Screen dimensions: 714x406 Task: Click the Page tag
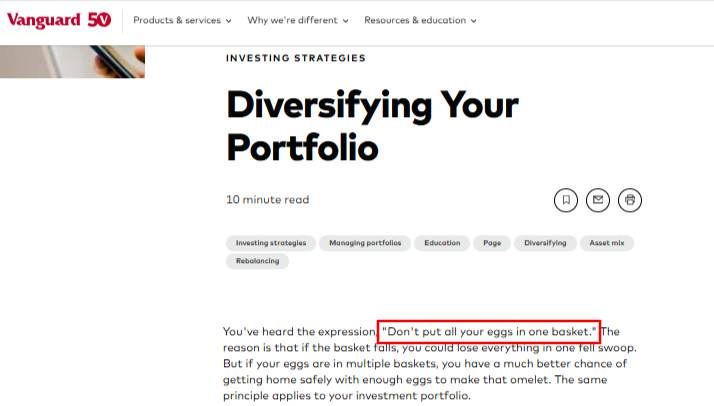point(494,243)
